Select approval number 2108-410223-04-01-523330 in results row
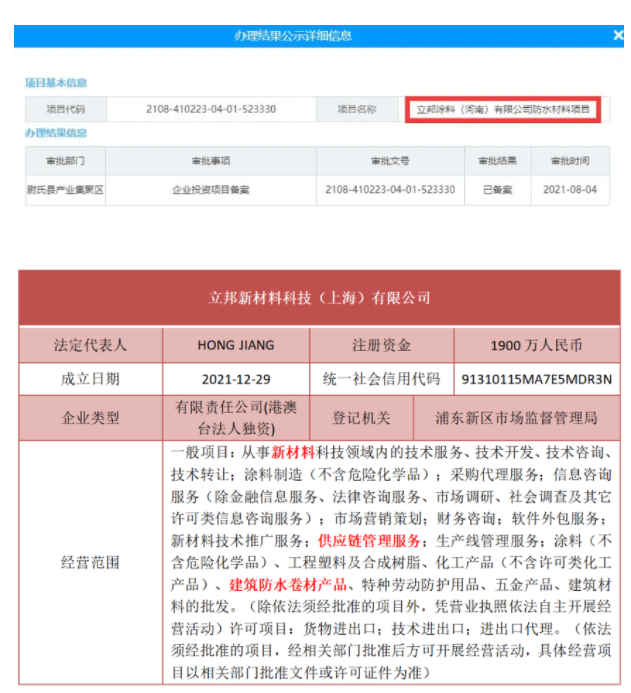Viewport: 631px width, 693px height. [390, 190]
